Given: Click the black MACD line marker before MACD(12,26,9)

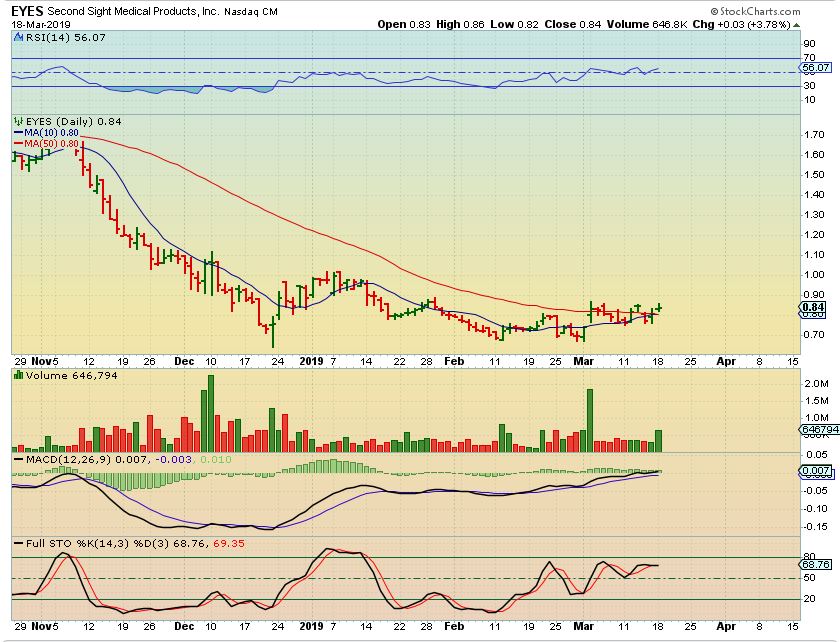Looking at the screenshot, I should point(18,460).
